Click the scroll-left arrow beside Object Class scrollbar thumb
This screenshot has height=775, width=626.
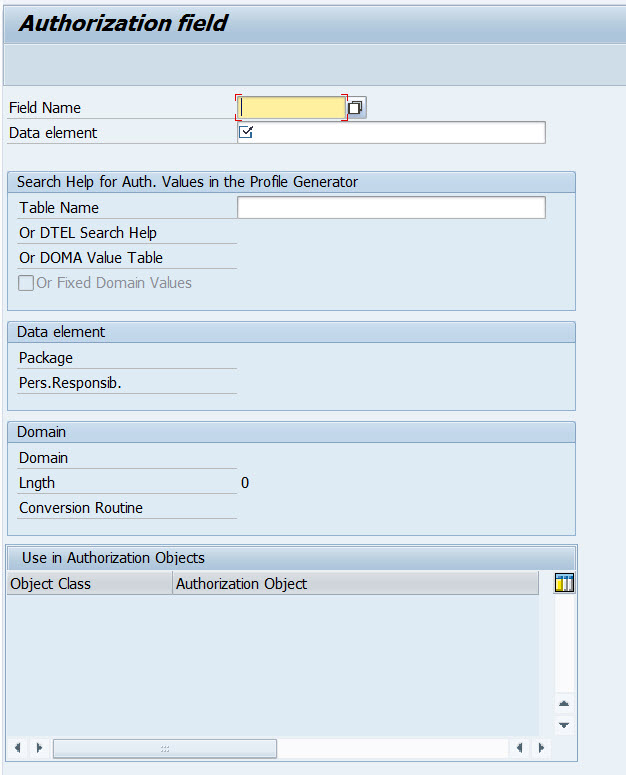tap(17, 748)
